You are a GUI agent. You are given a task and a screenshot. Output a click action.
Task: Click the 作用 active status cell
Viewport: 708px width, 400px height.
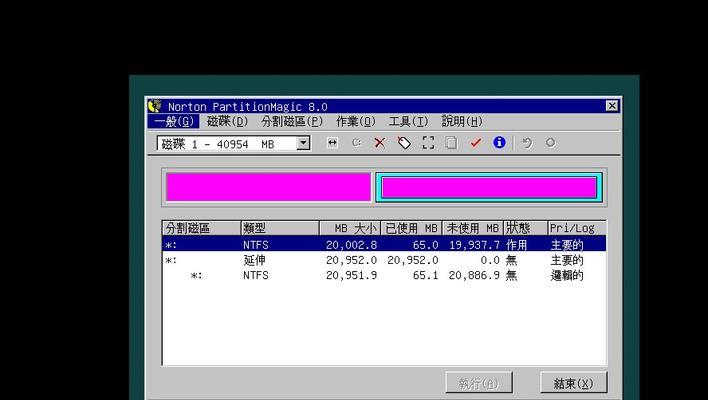(x=517, y=245)
